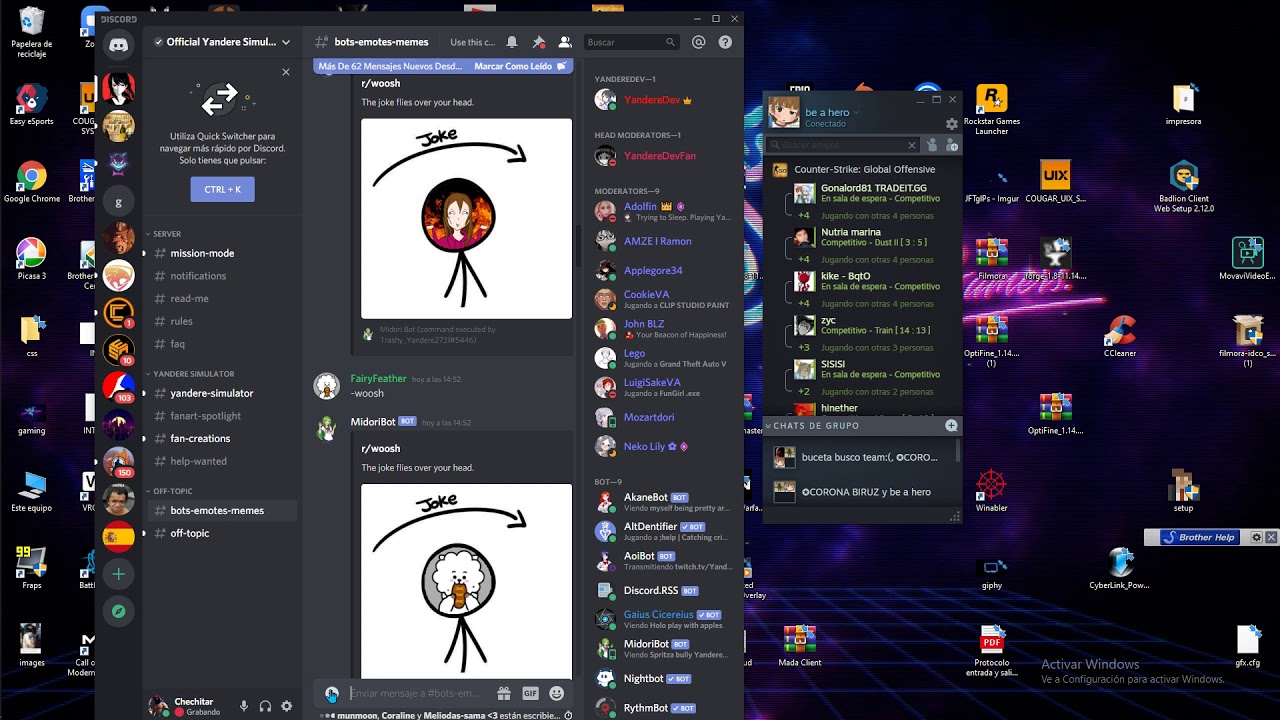This screenshot has height=720, width=1280.
Task: Click the Spain flag server icon
Action: (118, 537)
